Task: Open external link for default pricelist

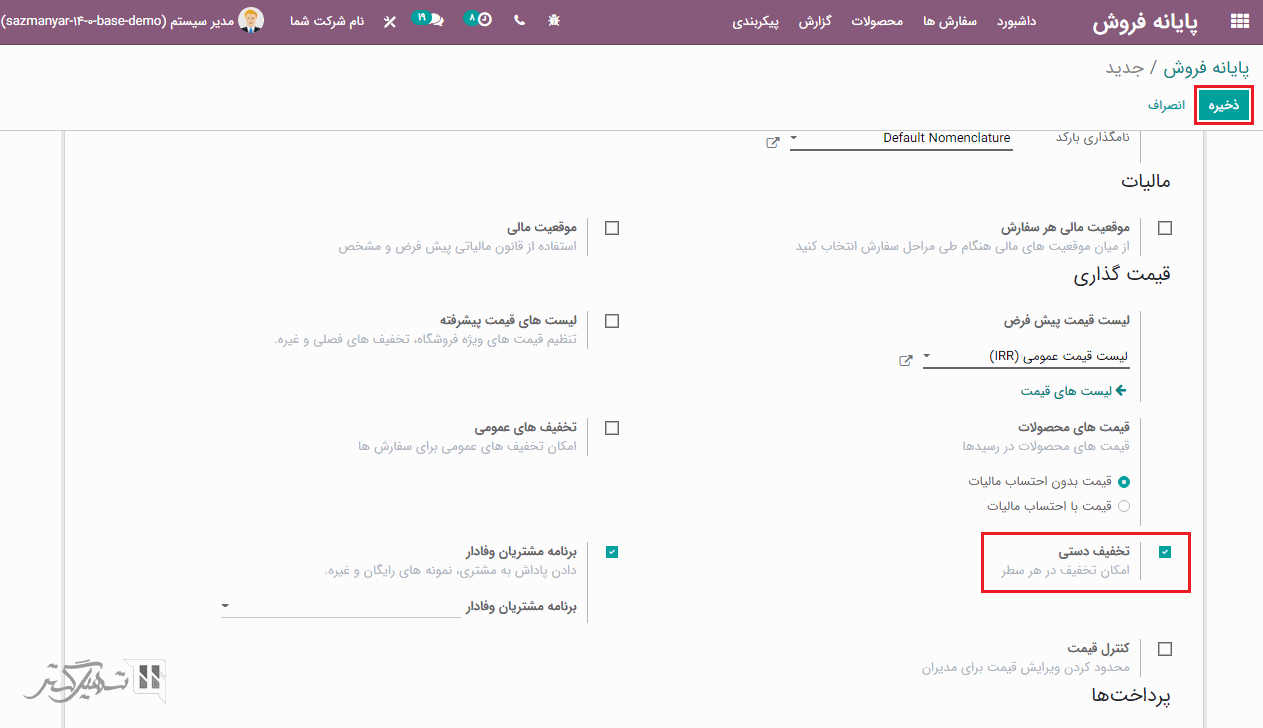Action: pyautogui.click(x=905, y=361)
